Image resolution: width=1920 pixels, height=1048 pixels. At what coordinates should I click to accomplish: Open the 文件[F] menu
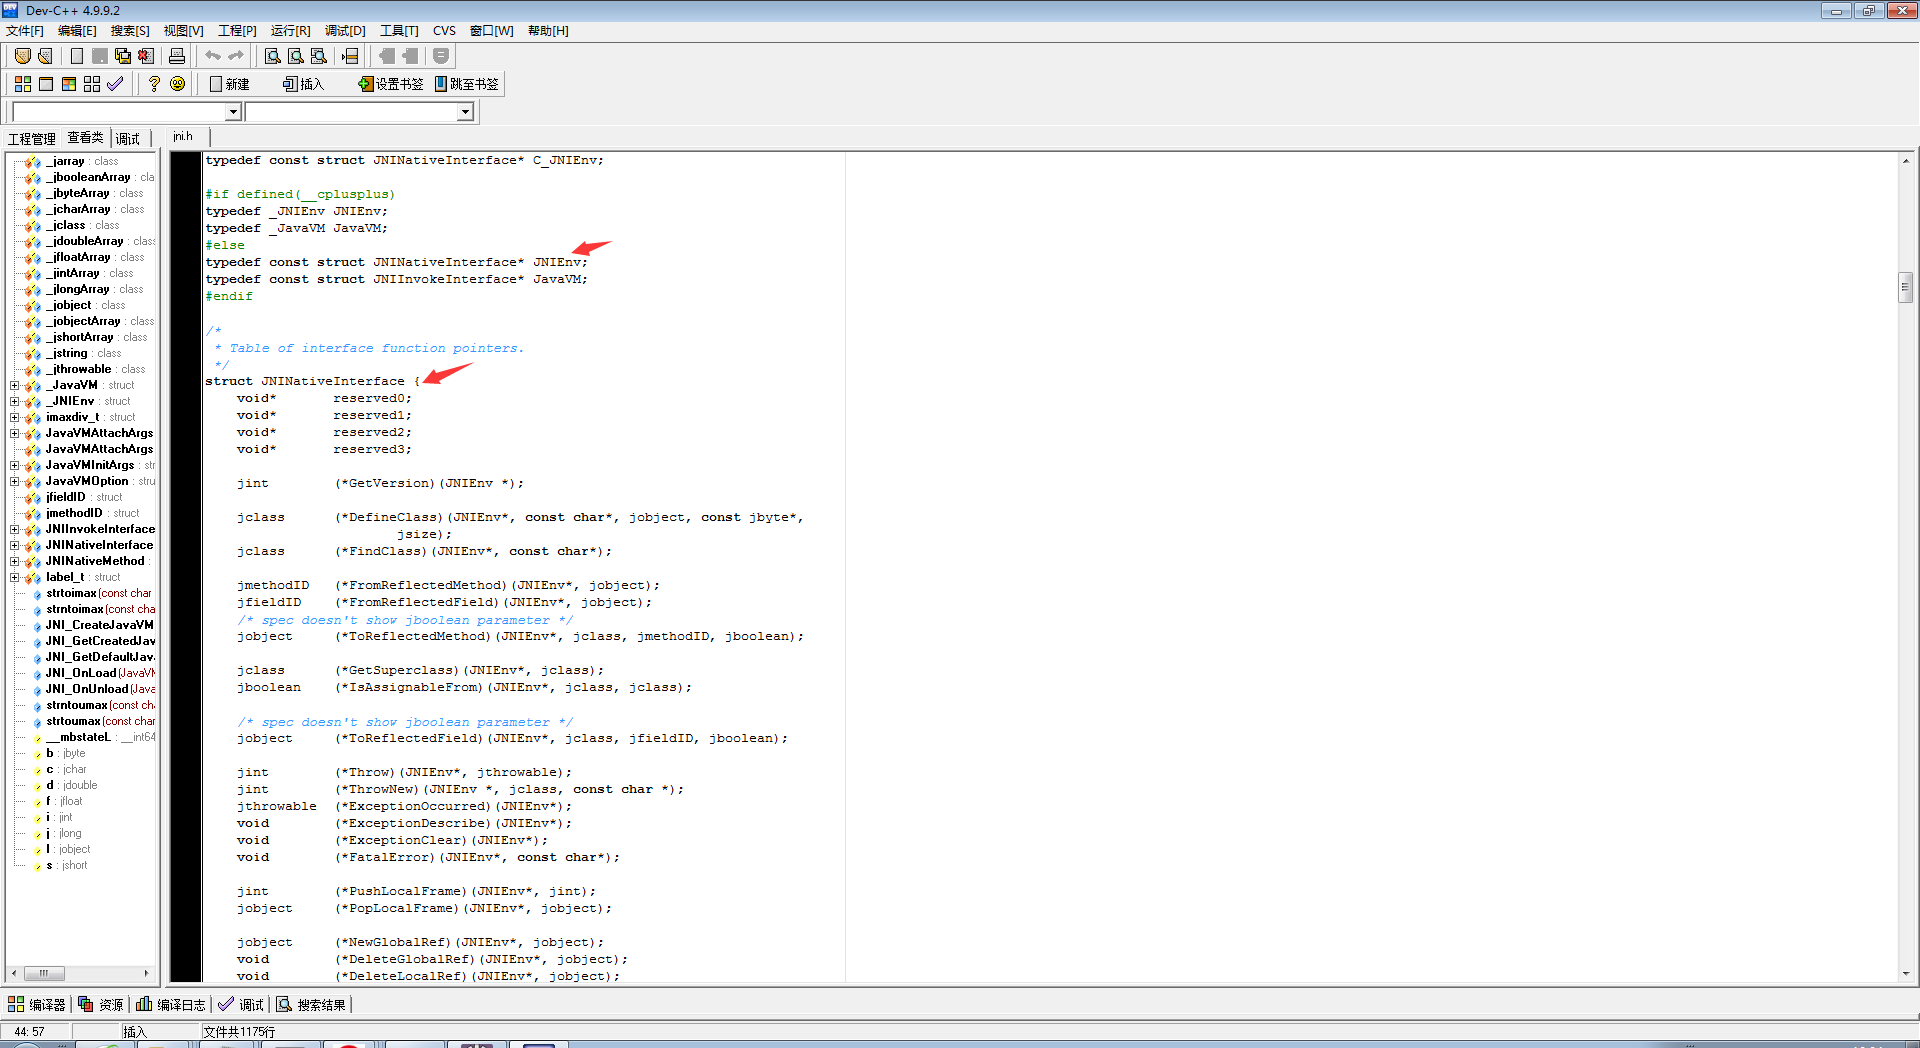[x=25, y=31]
